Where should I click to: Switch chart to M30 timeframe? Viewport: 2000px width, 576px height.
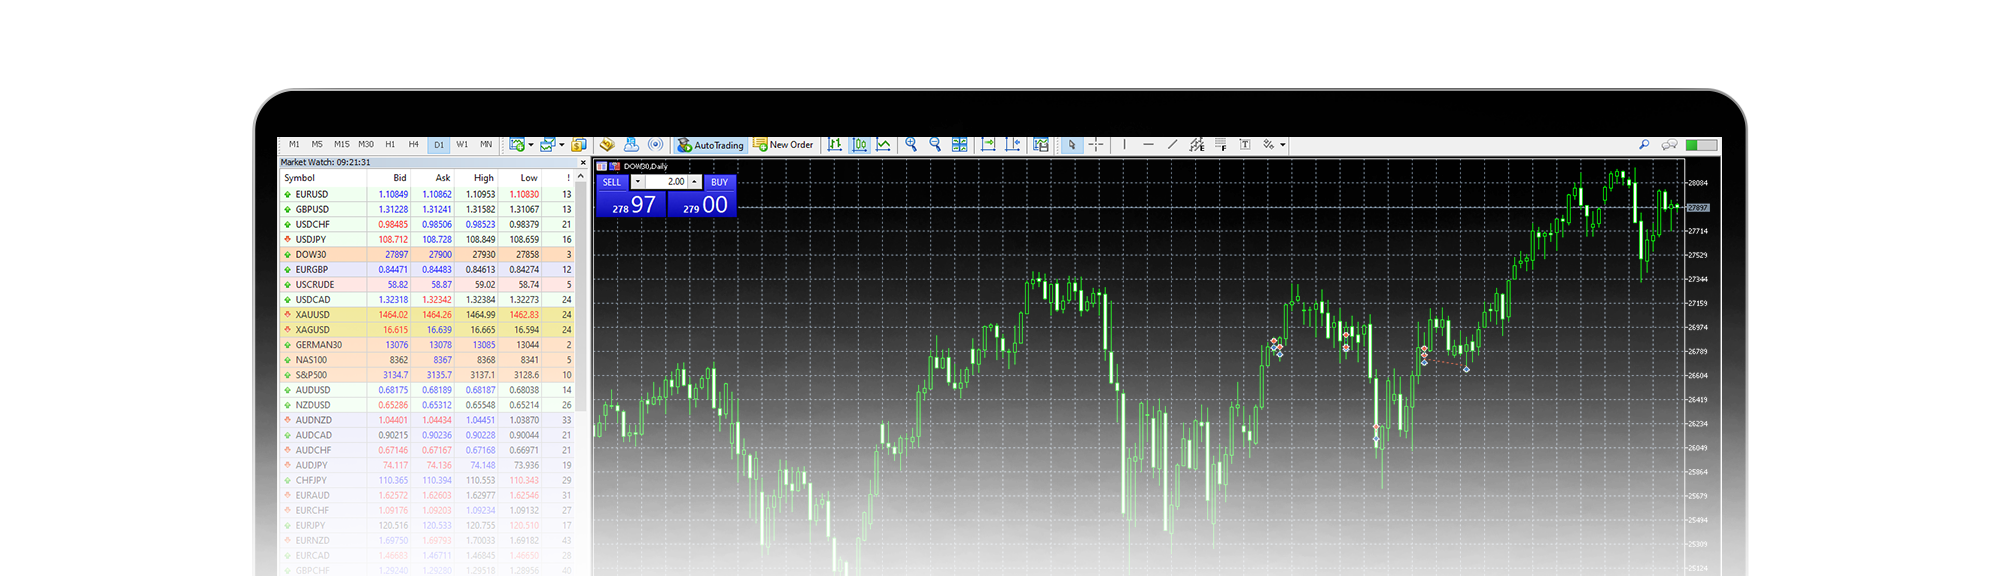(x=366, y=145)
